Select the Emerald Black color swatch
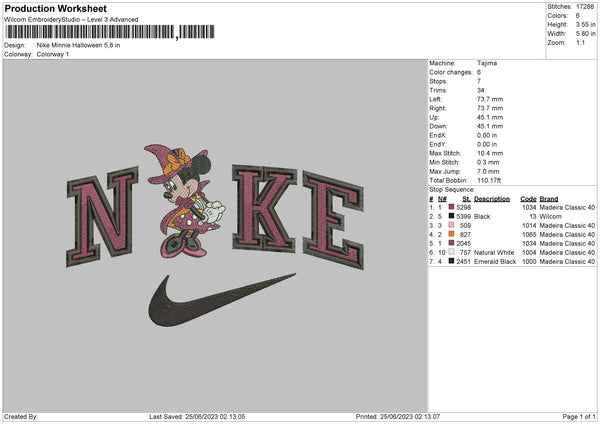Viewport: 600px width, 424px height. (451, 261)
